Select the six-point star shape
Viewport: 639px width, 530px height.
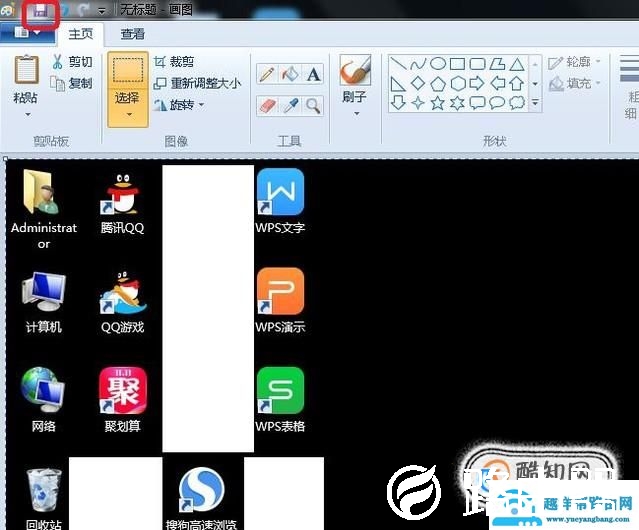tap(457, 103)
